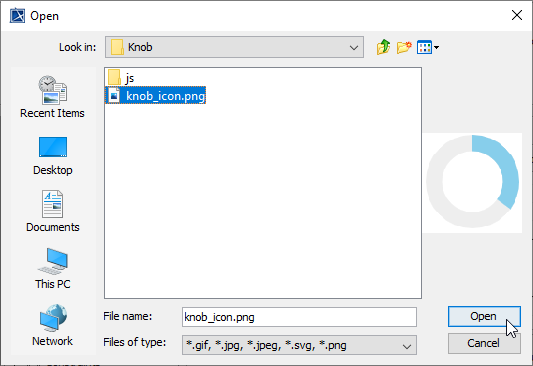Expand the Files of type dropdown
This screenshot has height=366, width=533.
[x=407, y=346]
